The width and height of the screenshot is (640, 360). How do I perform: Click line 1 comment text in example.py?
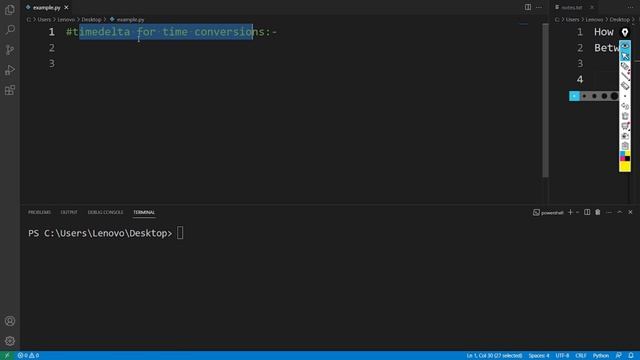(171, 32)
